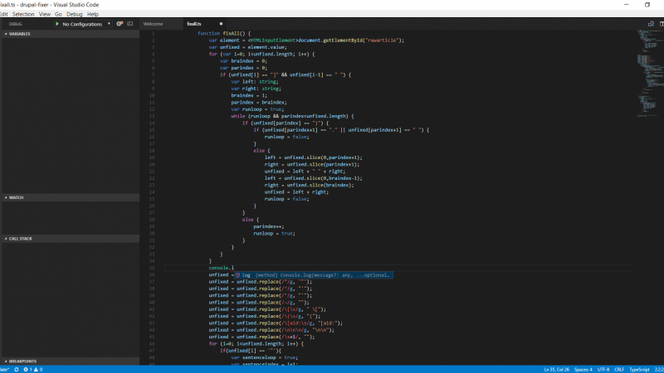
Task: Click the minimap code overview
Action: point(650,74)
